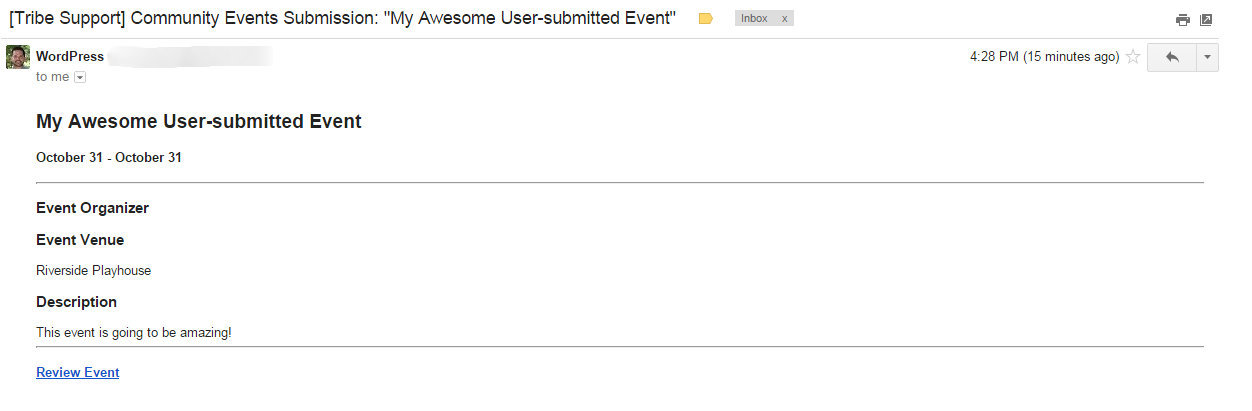Click the "October 31 - October 31" date

(x=108, y=158)
